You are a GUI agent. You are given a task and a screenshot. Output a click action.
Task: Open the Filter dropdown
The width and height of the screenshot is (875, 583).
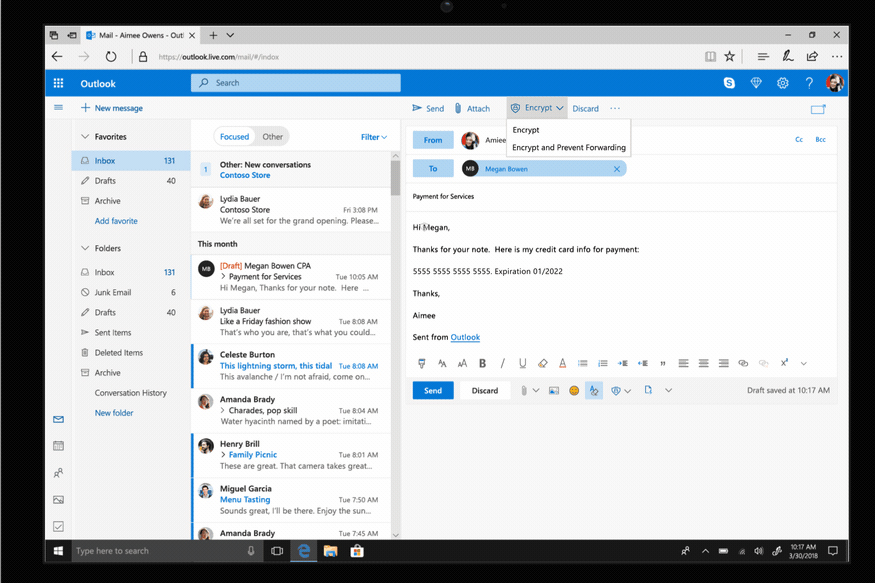point(373,137)
